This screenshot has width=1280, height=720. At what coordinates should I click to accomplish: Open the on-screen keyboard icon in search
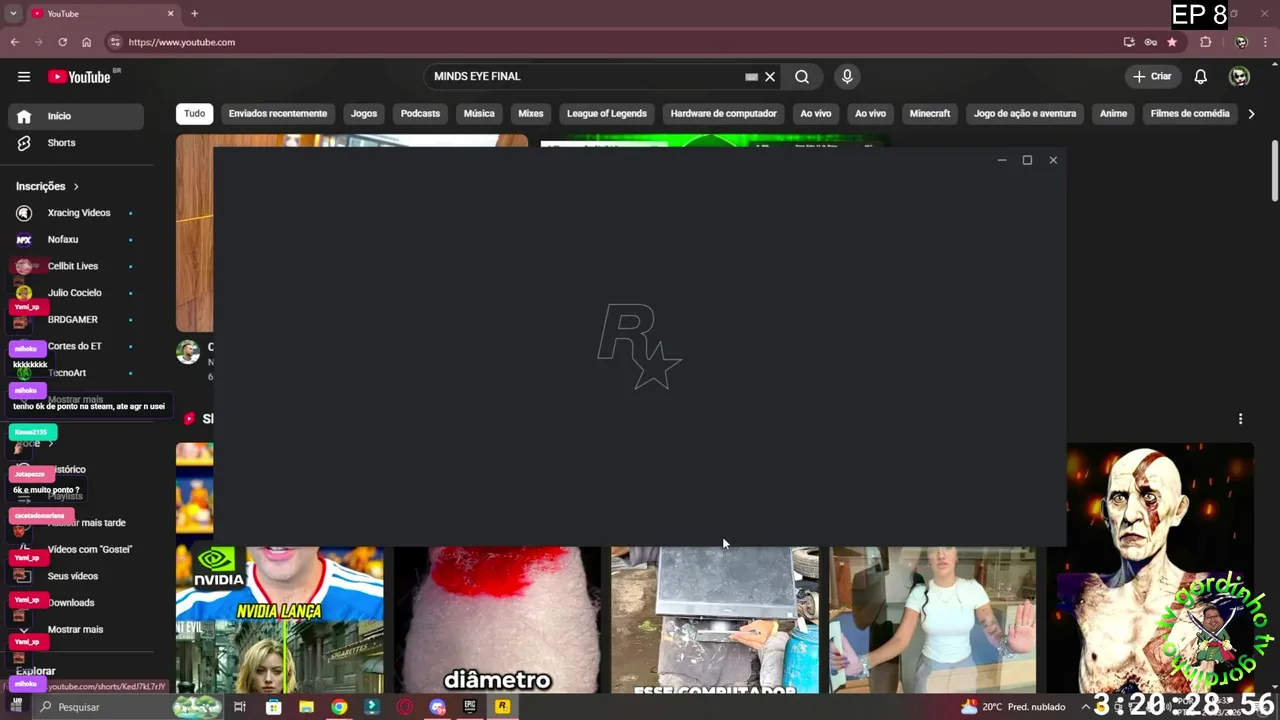(x=752, y=77)
